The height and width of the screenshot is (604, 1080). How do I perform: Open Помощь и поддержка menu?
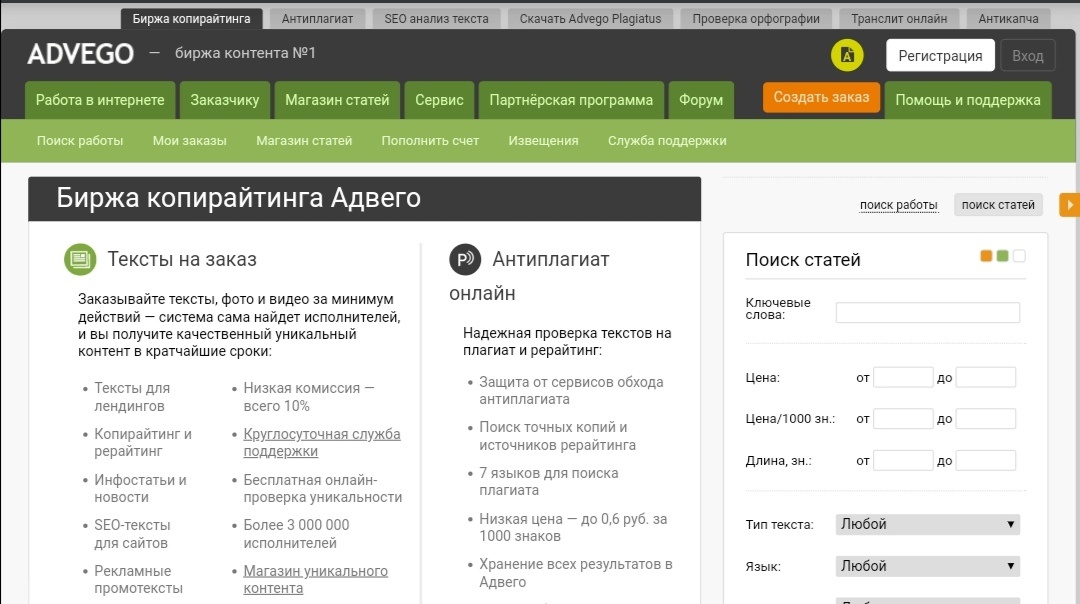[968, 100]
